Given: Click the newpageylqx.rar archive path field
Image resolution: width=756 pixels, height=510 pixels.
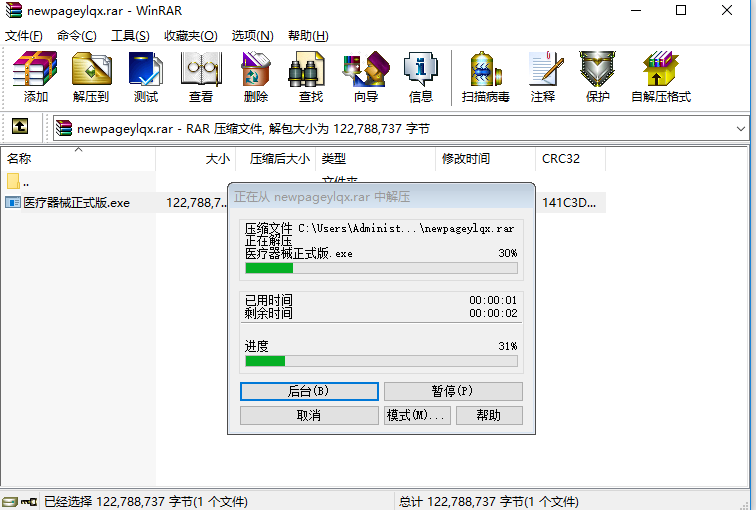Looking at the screenshot, I should 401,129.
